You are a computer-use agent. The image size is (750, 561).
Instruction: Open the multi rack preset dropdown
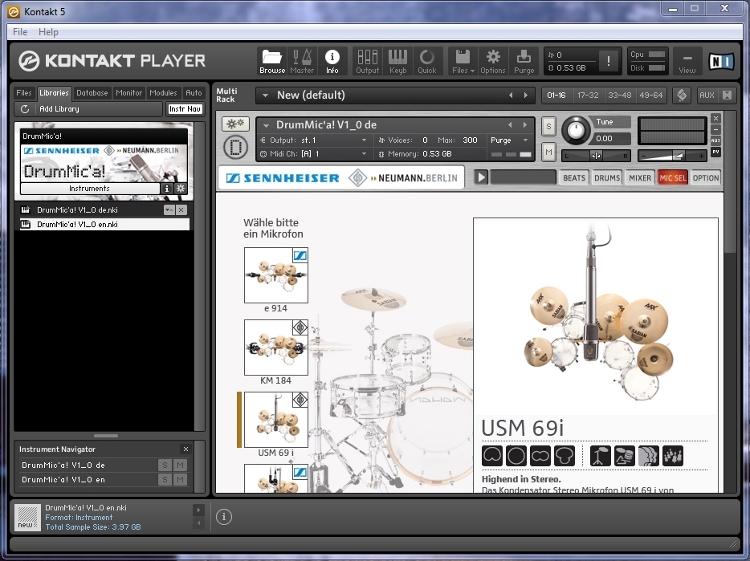(x=265, y=95)
